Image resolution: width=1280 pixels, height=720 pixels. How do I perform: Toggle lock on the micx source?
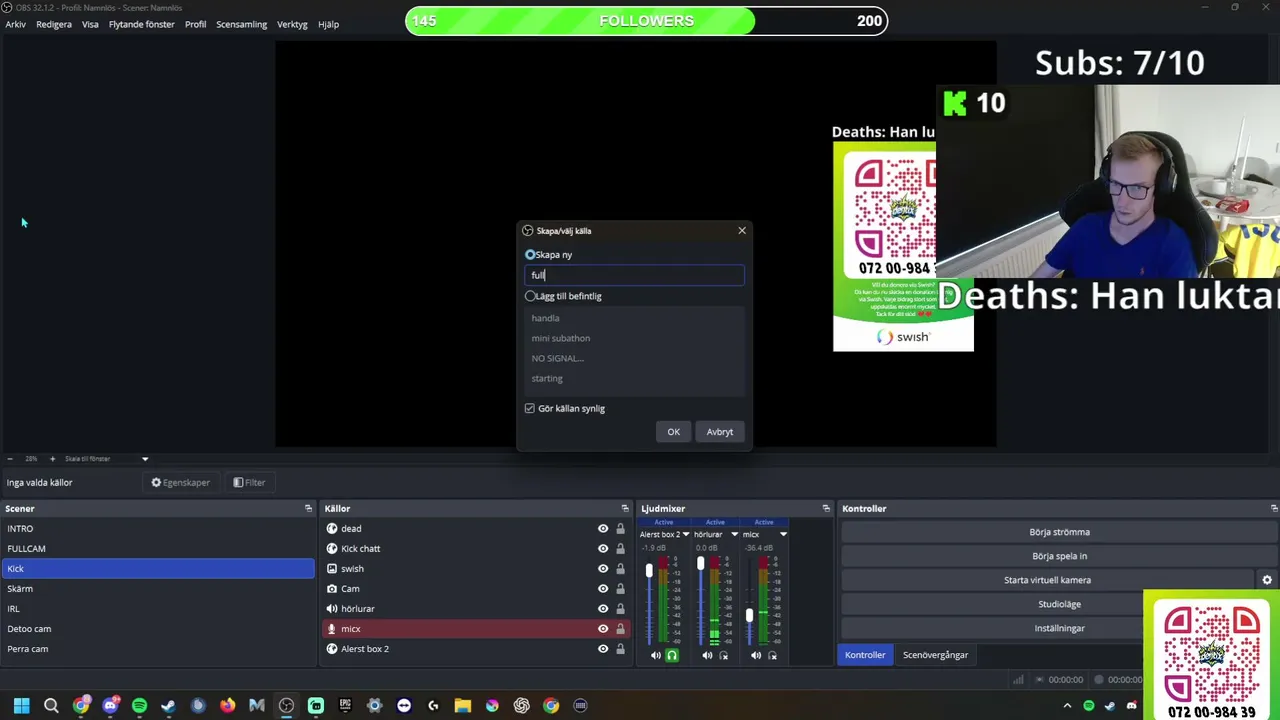tap(620, 629)
